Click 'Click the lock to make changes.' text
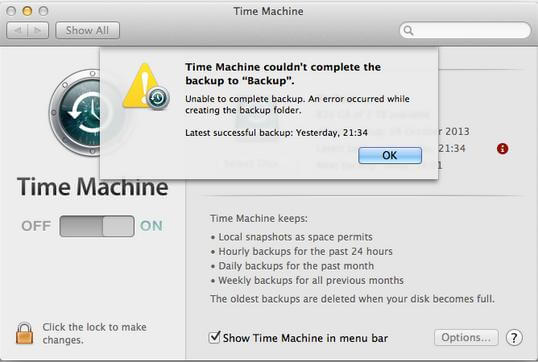The width and height of the screenshot is (538, 362). click(x=94, y=333)
